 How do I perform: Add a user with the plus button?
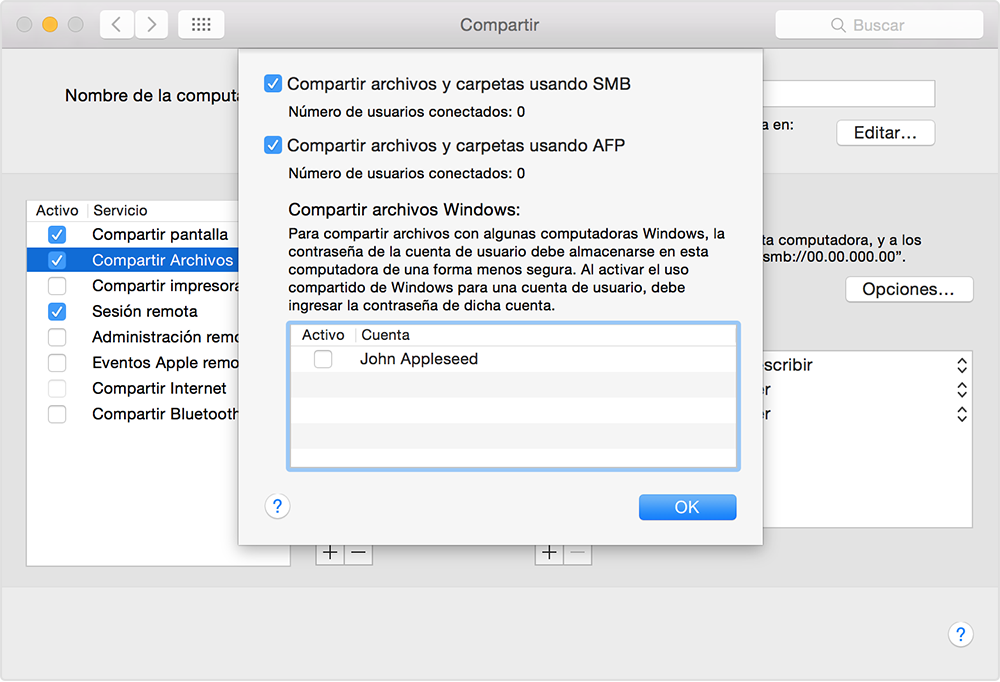(x=549, y=552)
